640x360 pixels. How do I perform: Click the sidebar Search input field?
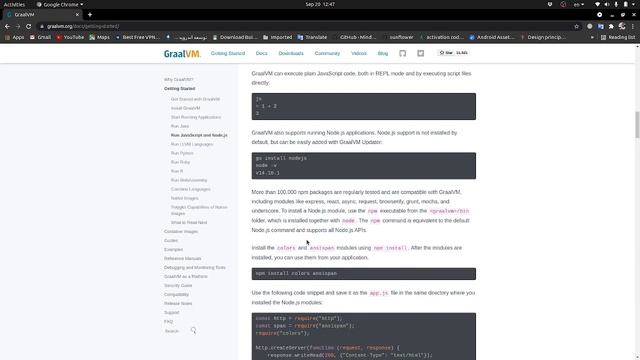[177, 331]
